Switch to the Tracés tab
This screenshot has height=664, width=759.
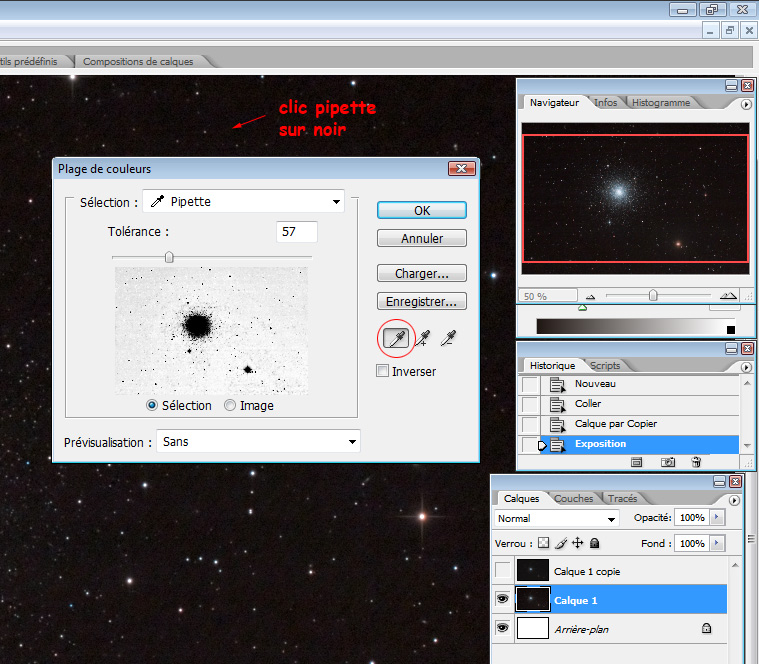pos(622,498)
